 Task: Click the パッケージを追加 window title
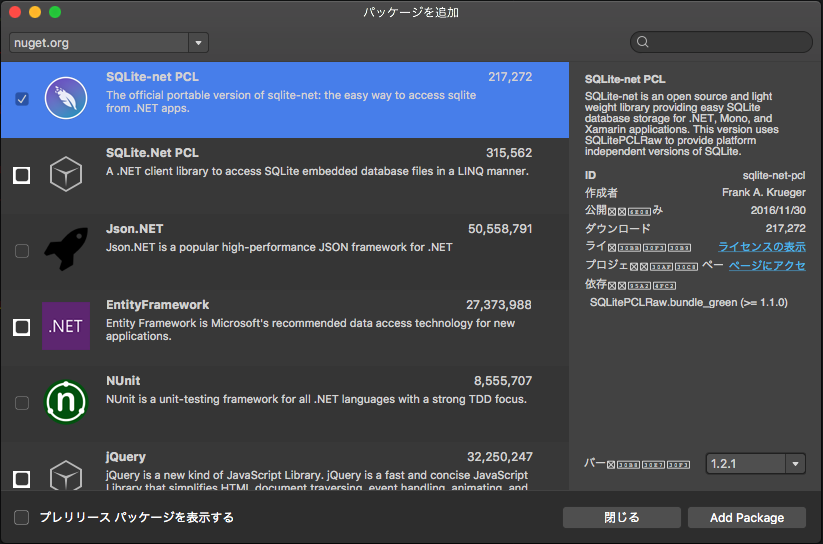(x=411, y=12)
